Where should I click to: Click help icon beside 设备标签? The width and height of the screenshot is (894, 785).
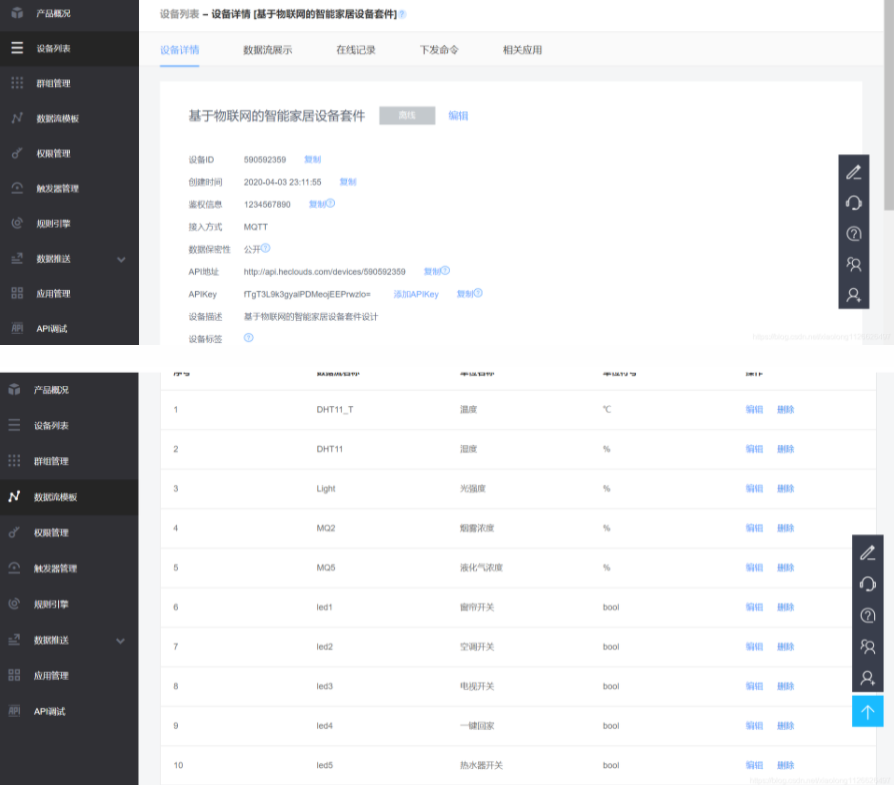tap(249, 337)
